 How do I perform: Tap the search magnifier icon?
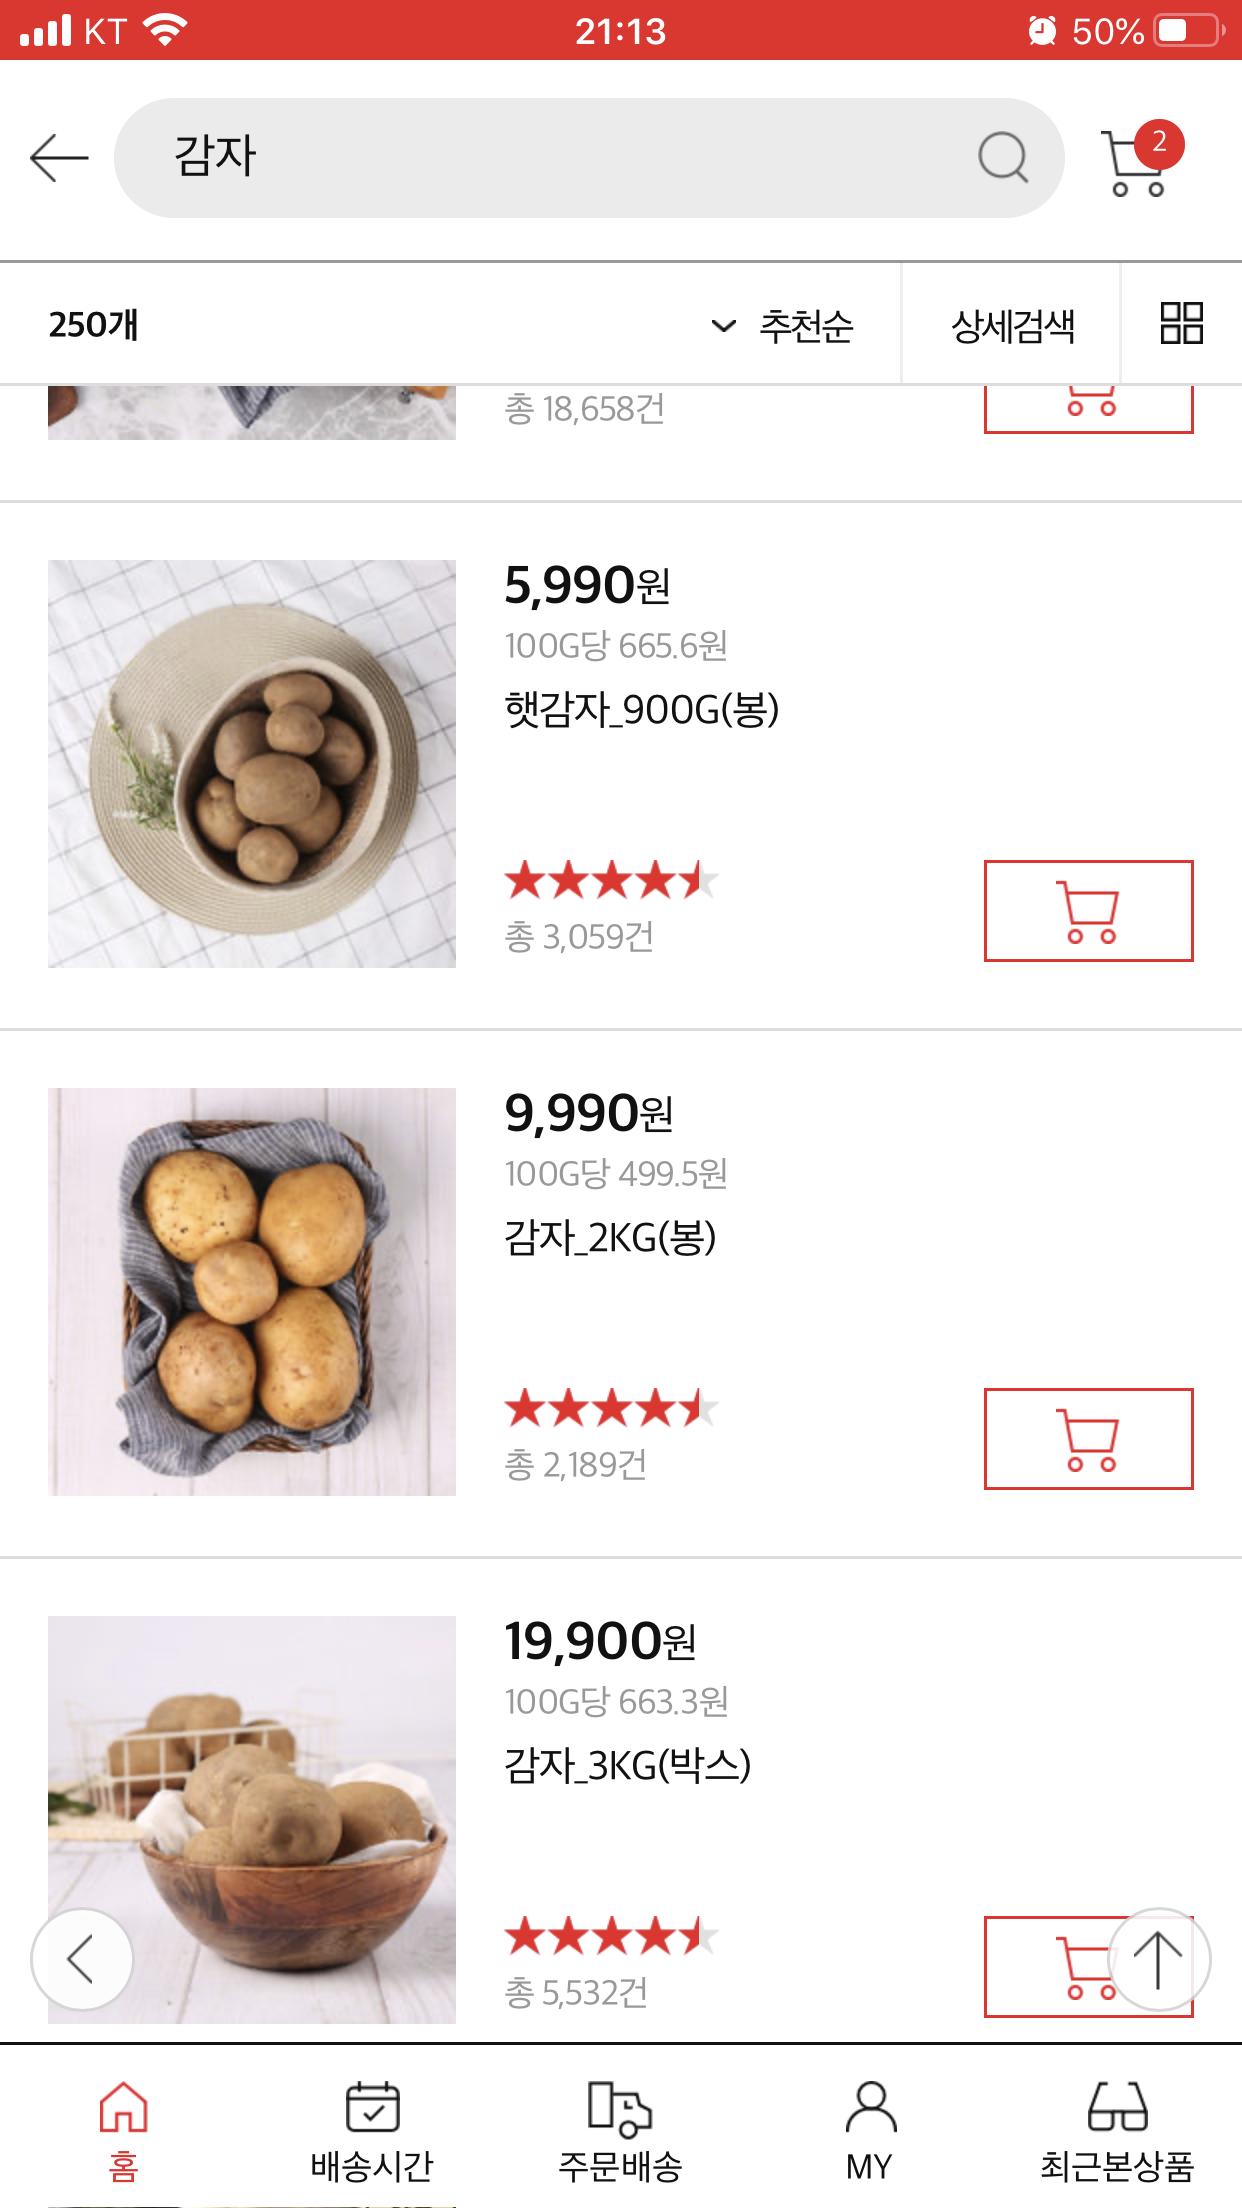[x=1002, y=158]
